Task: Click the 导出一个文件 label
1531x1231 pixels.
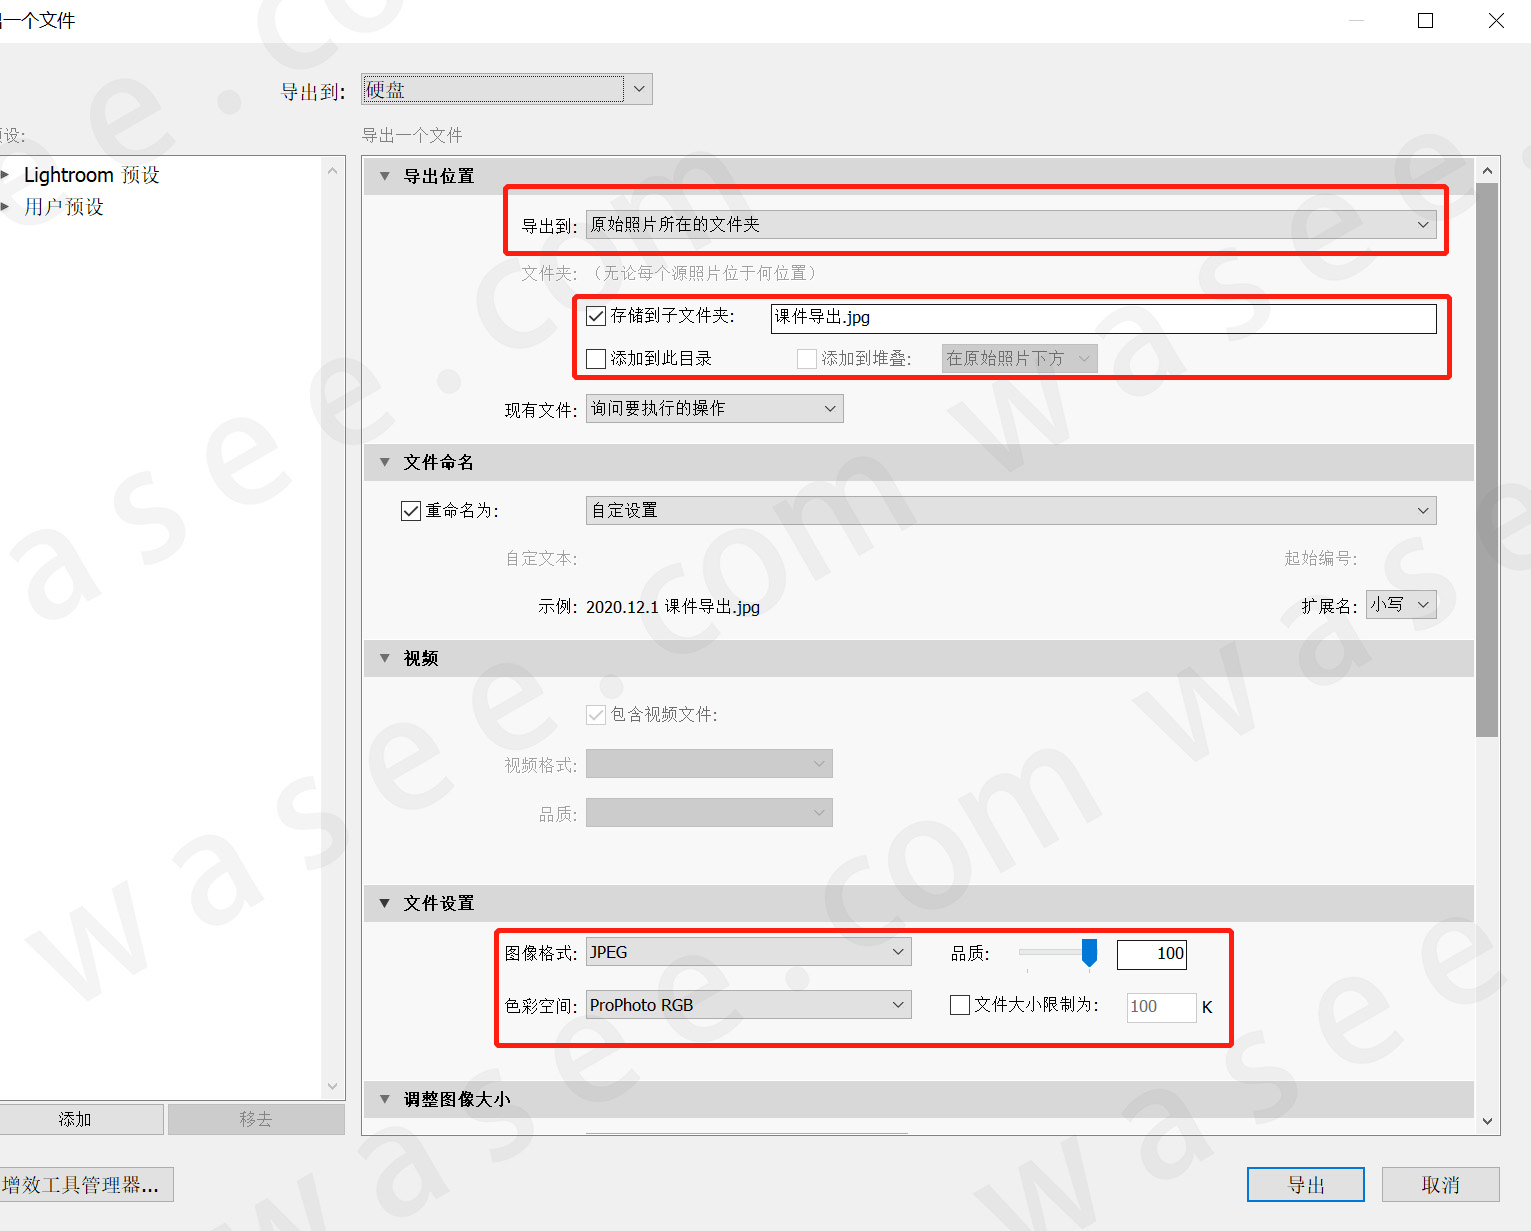Action: click(x=412, y=135)
